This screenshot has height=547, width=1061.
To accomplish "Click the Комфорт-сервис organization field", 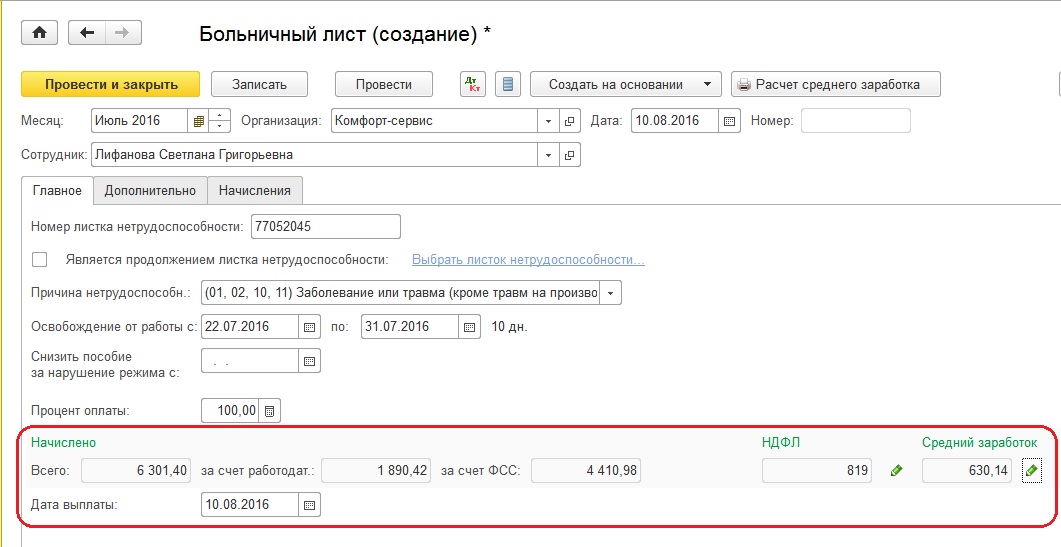I will (x=435, y=121).
